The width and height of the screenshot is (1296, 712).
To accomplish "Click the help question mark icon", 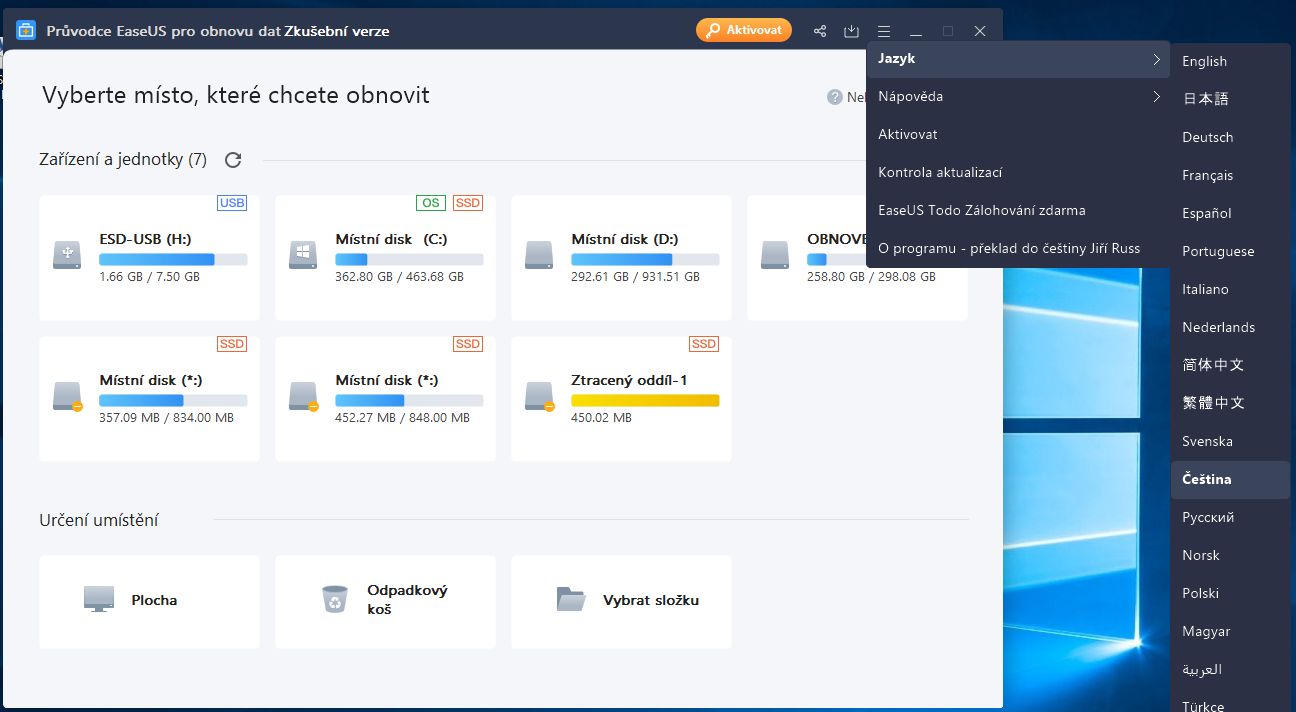I will [835, 97].
